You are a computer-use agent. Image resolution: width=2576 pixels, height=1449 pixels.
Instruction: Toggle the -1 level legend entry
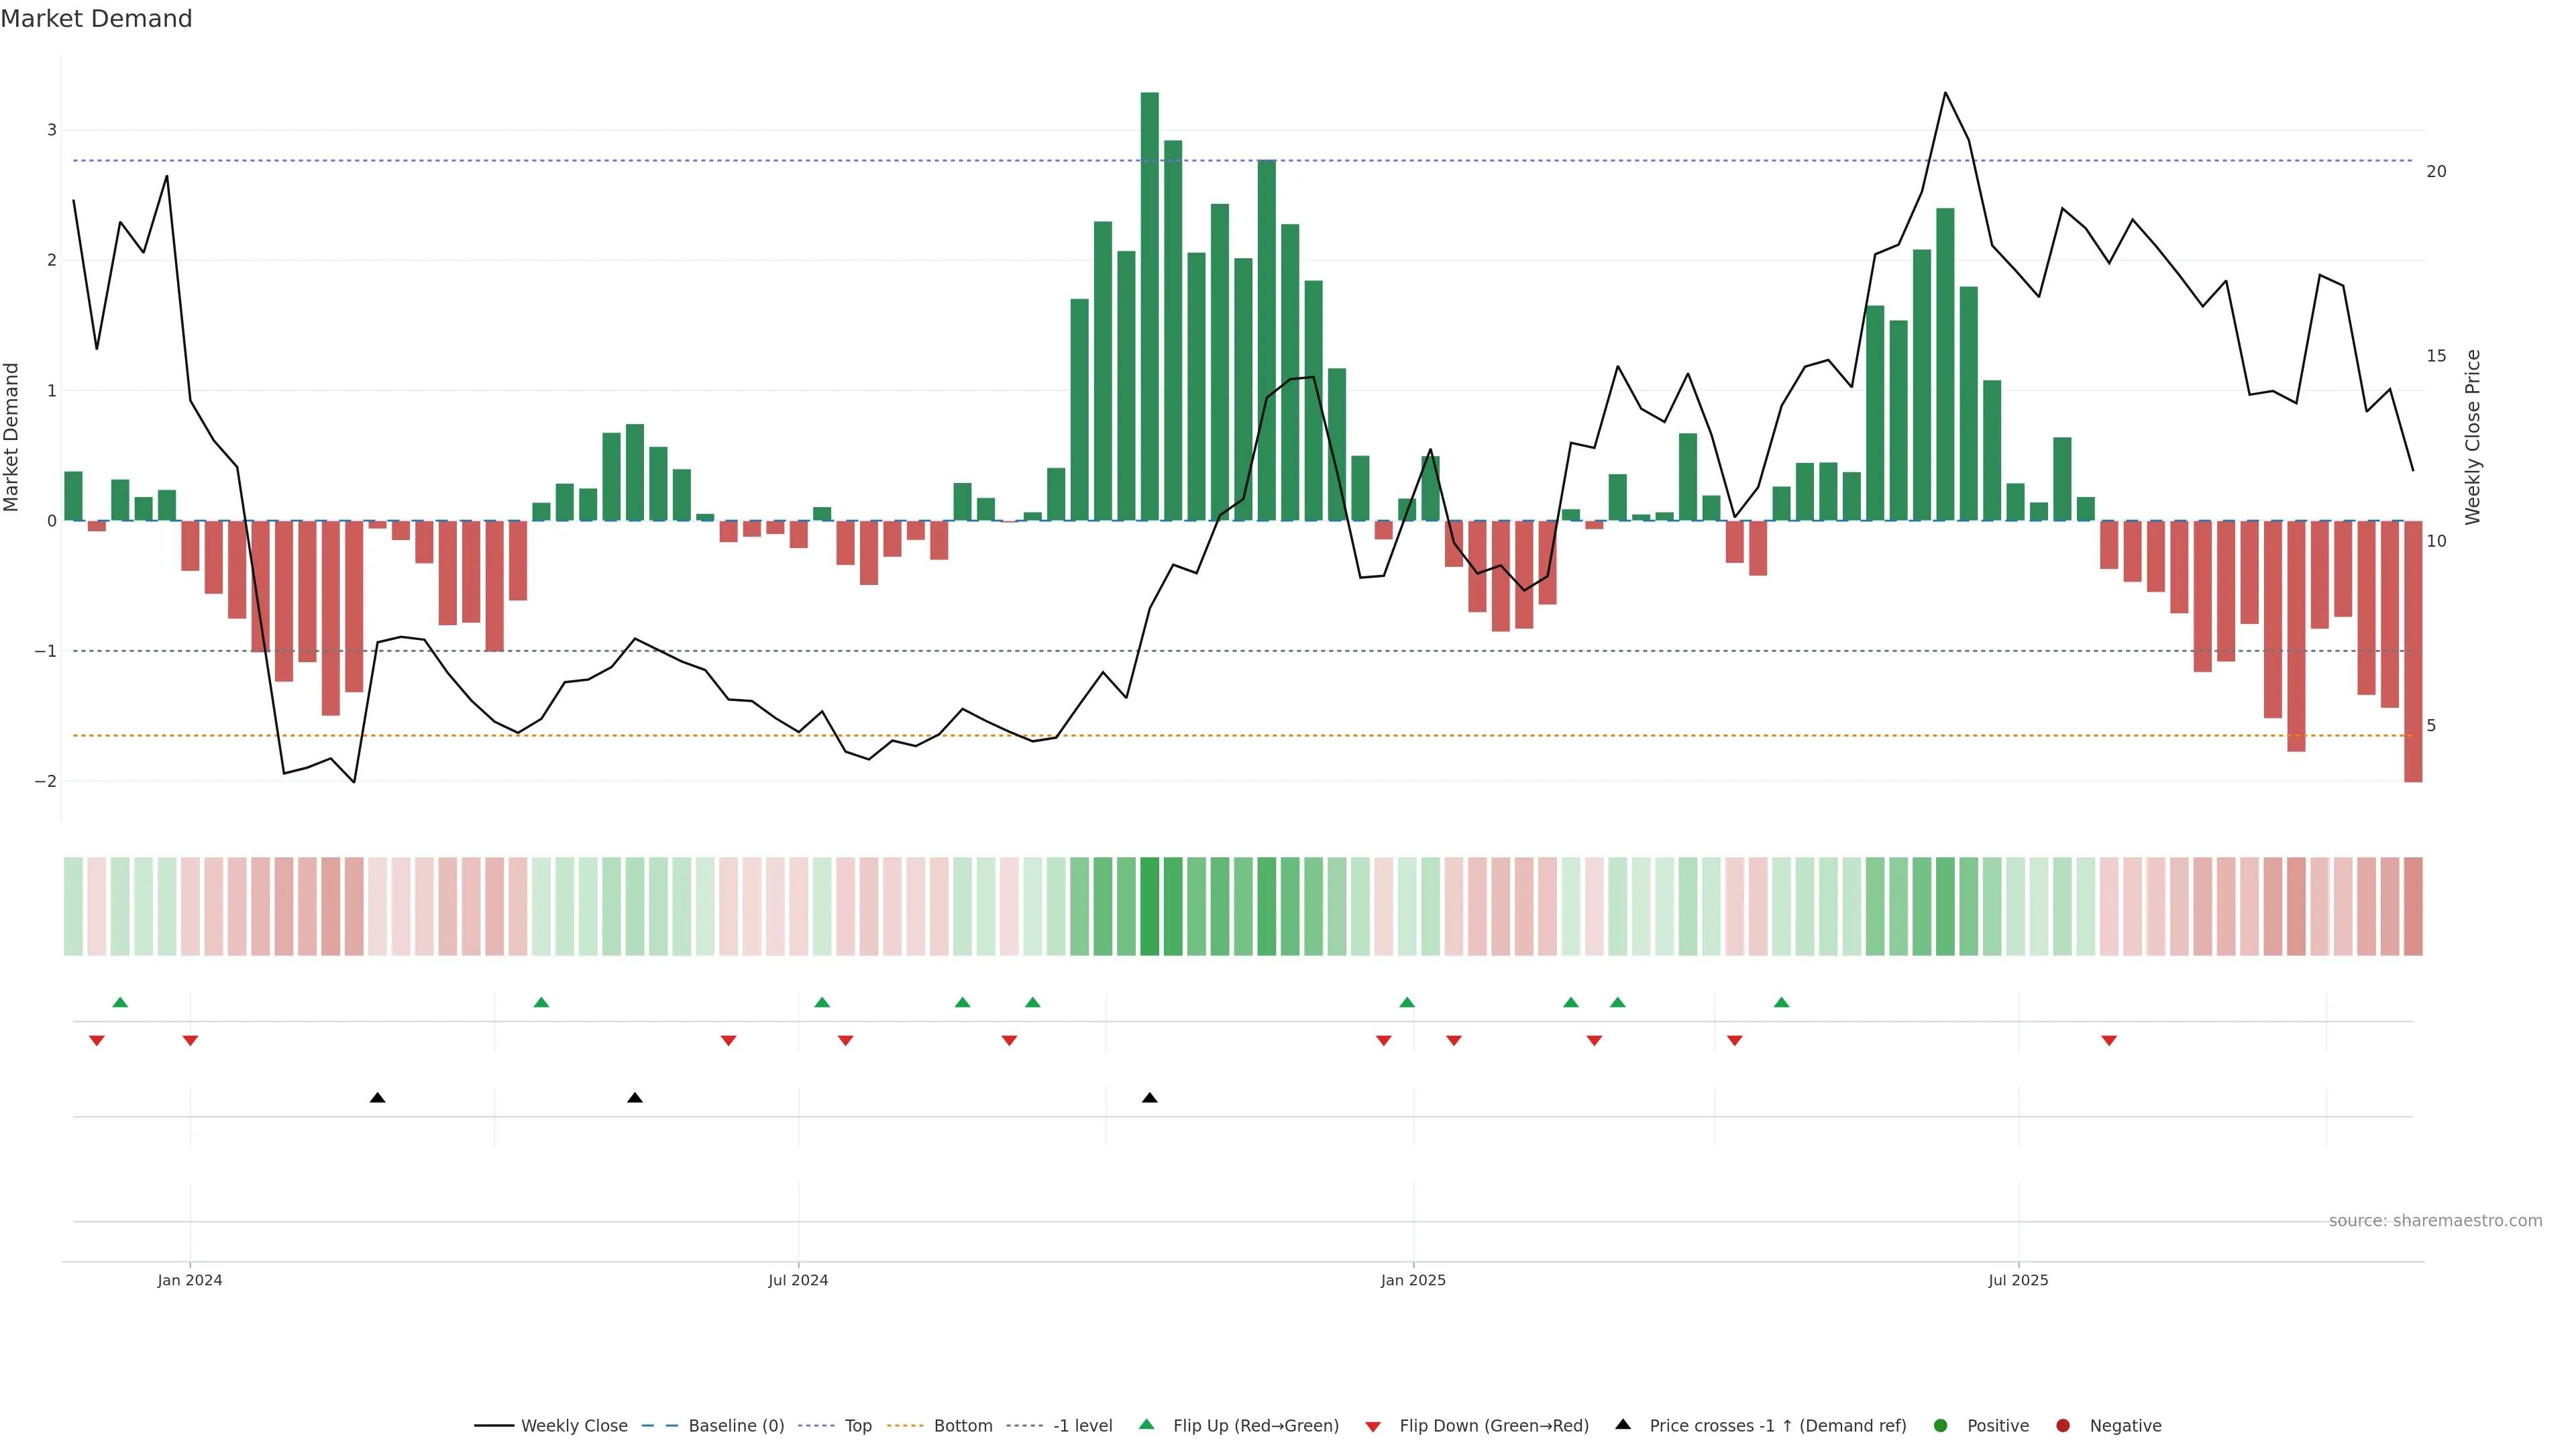tap(1082, 1425)
